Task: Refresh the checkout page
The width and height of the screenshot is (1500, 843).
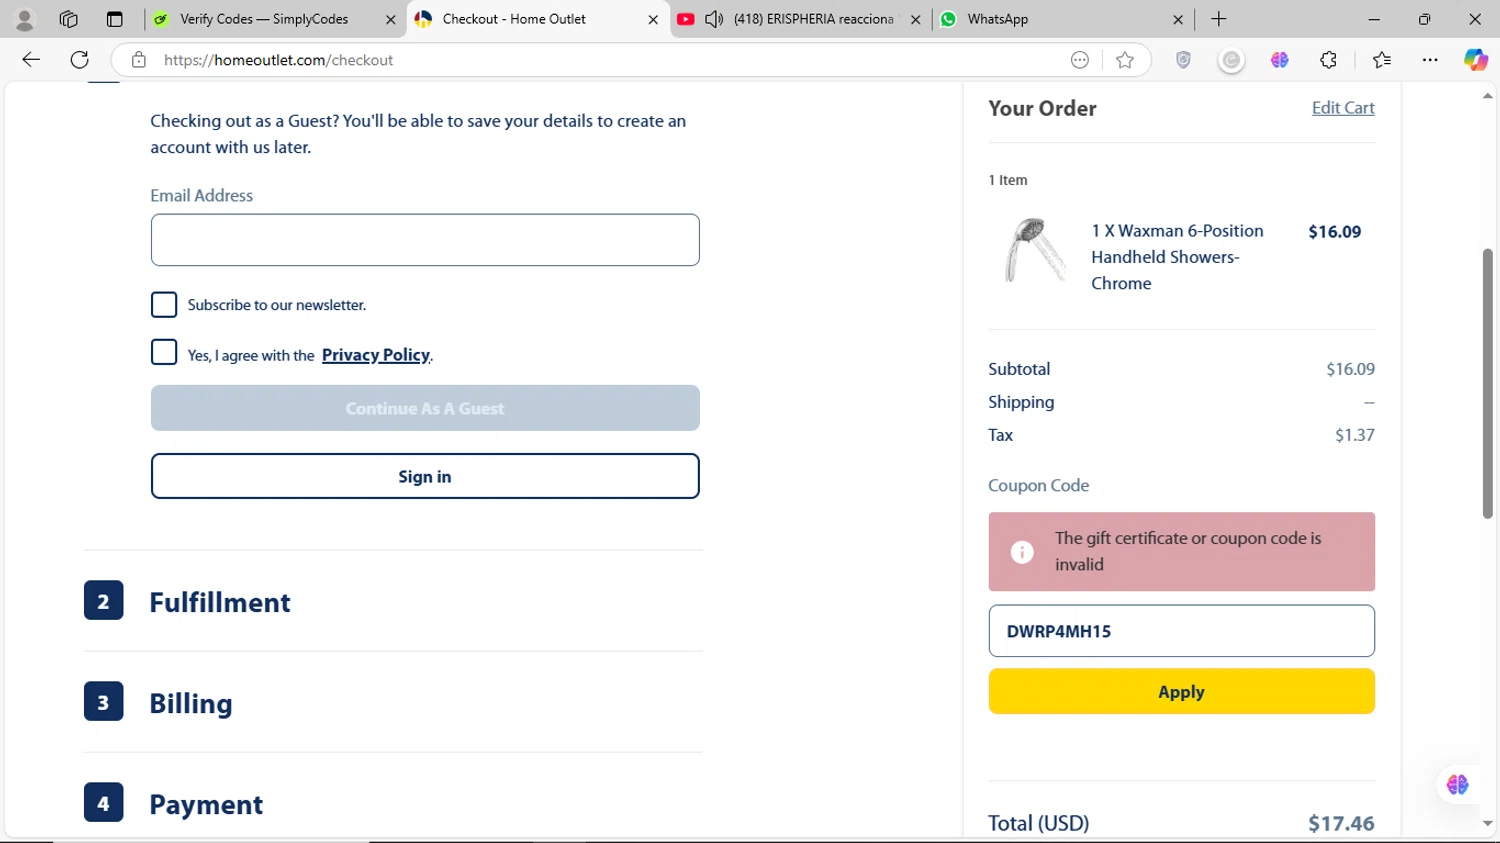Action: coord(80,60)
